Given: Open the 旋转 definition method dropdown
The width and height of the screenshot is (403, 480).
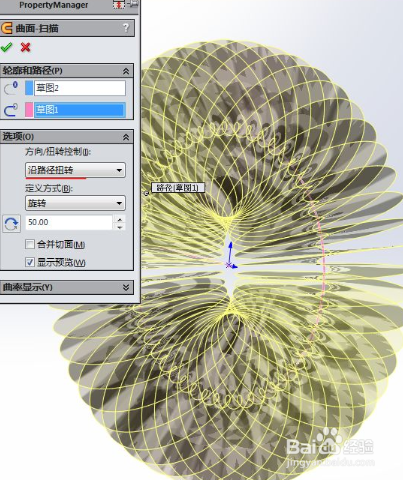Looking at the screenshot, I should pos(75,203).
